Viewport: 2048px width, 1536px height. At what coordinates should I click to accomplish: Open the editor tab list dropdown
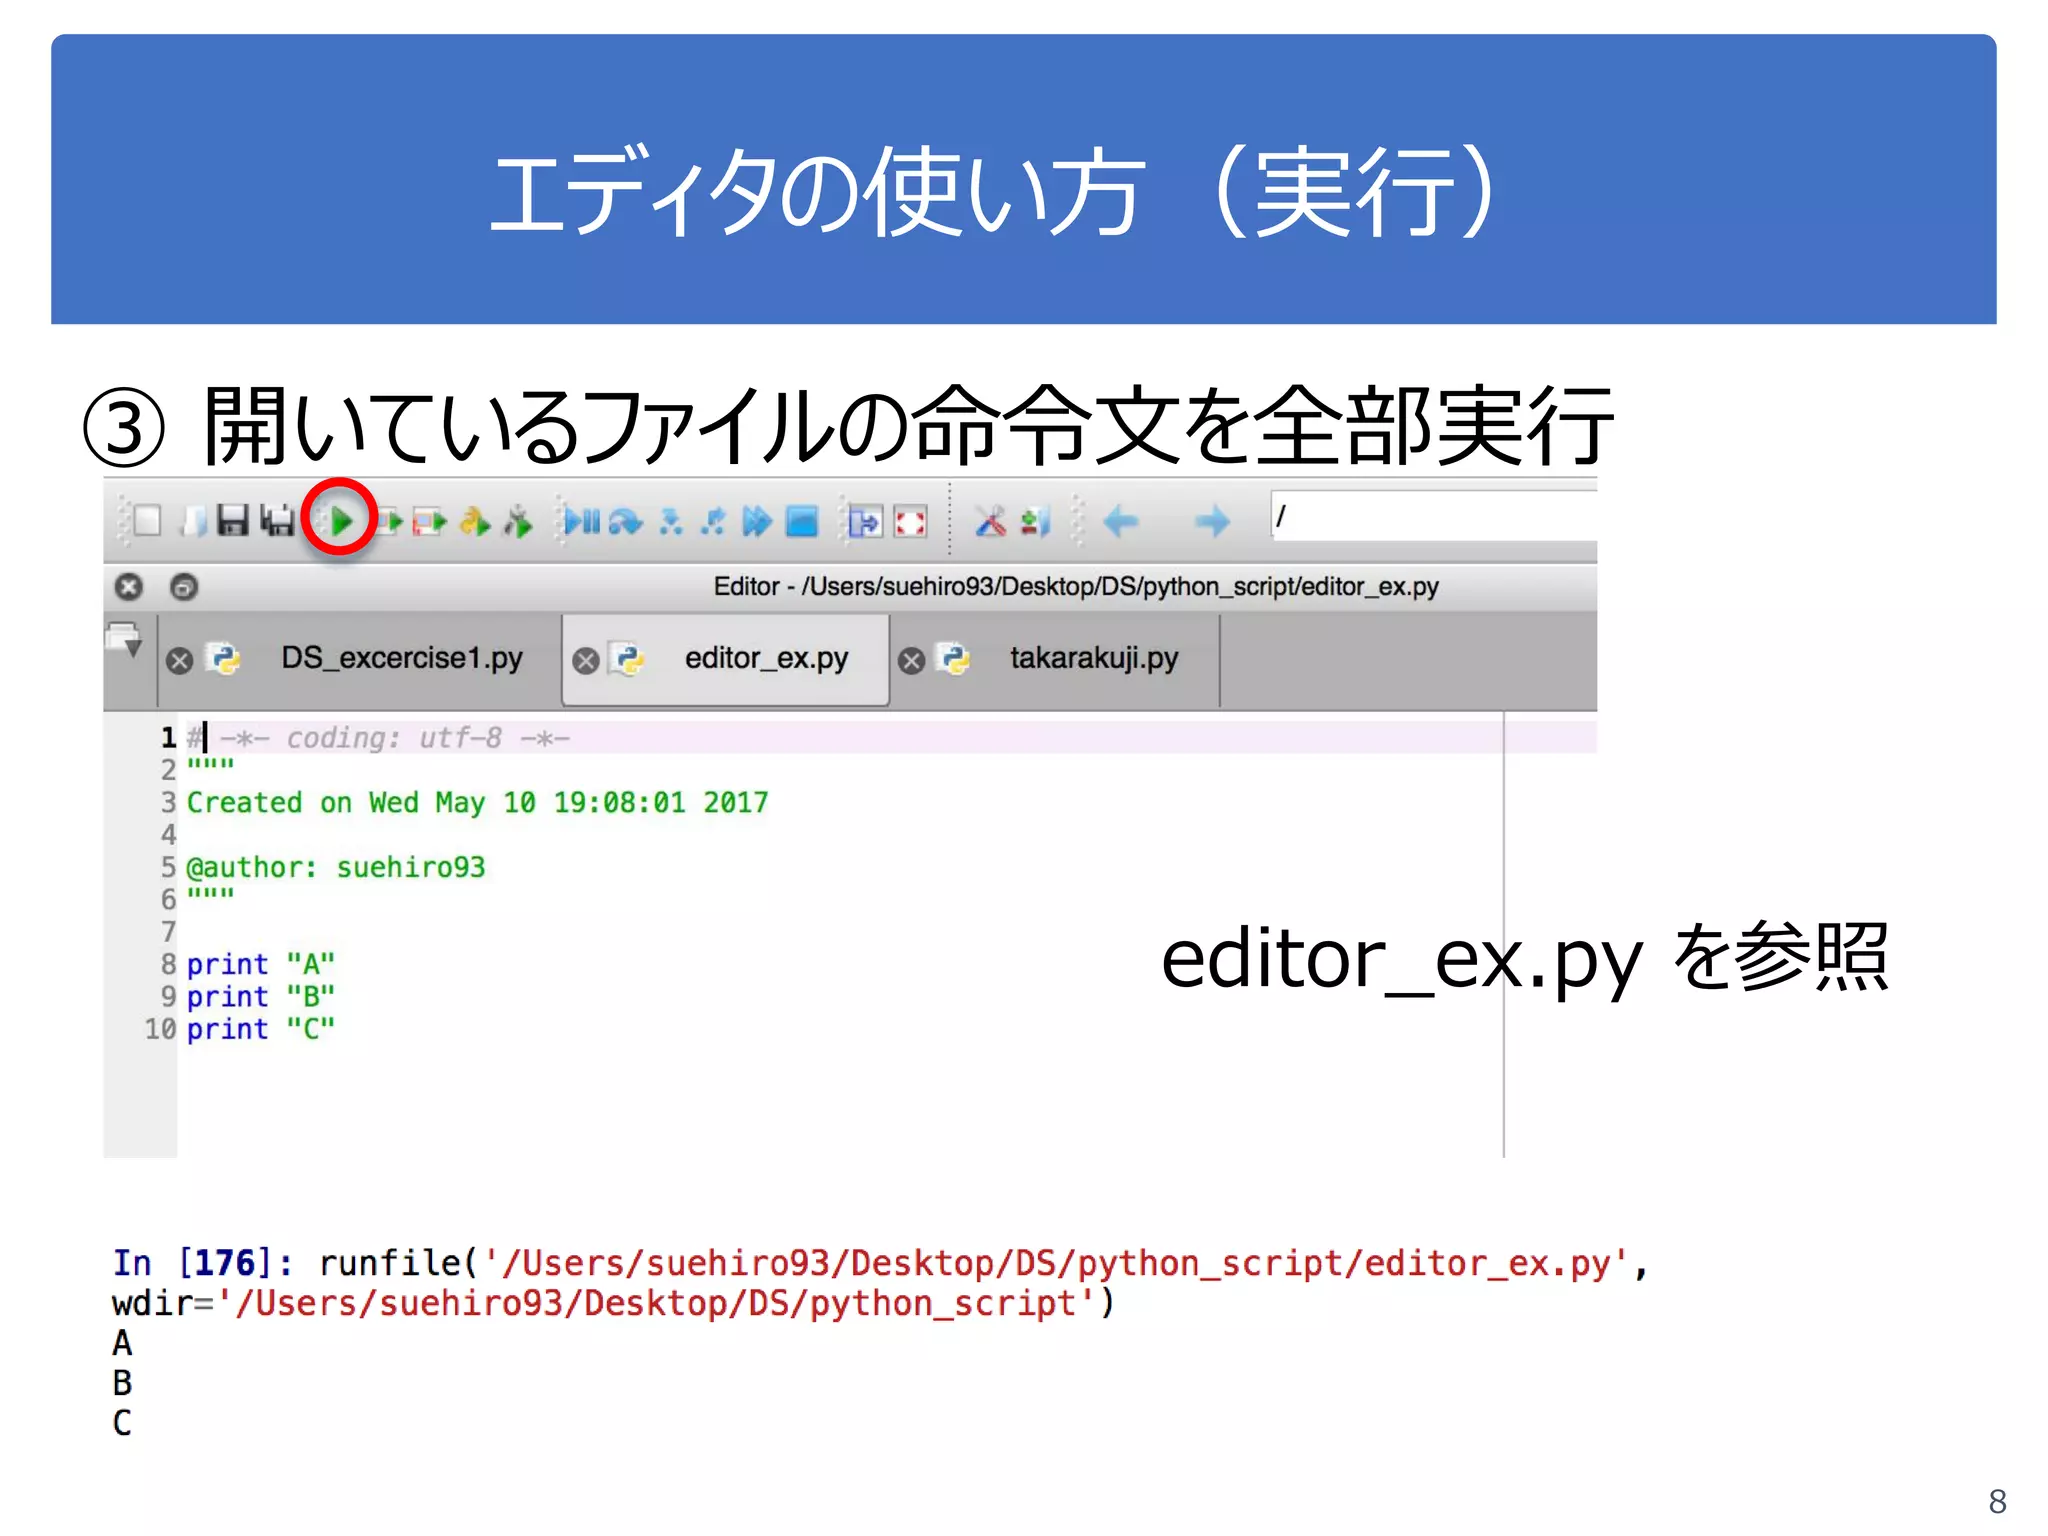(x=126, y=640)
